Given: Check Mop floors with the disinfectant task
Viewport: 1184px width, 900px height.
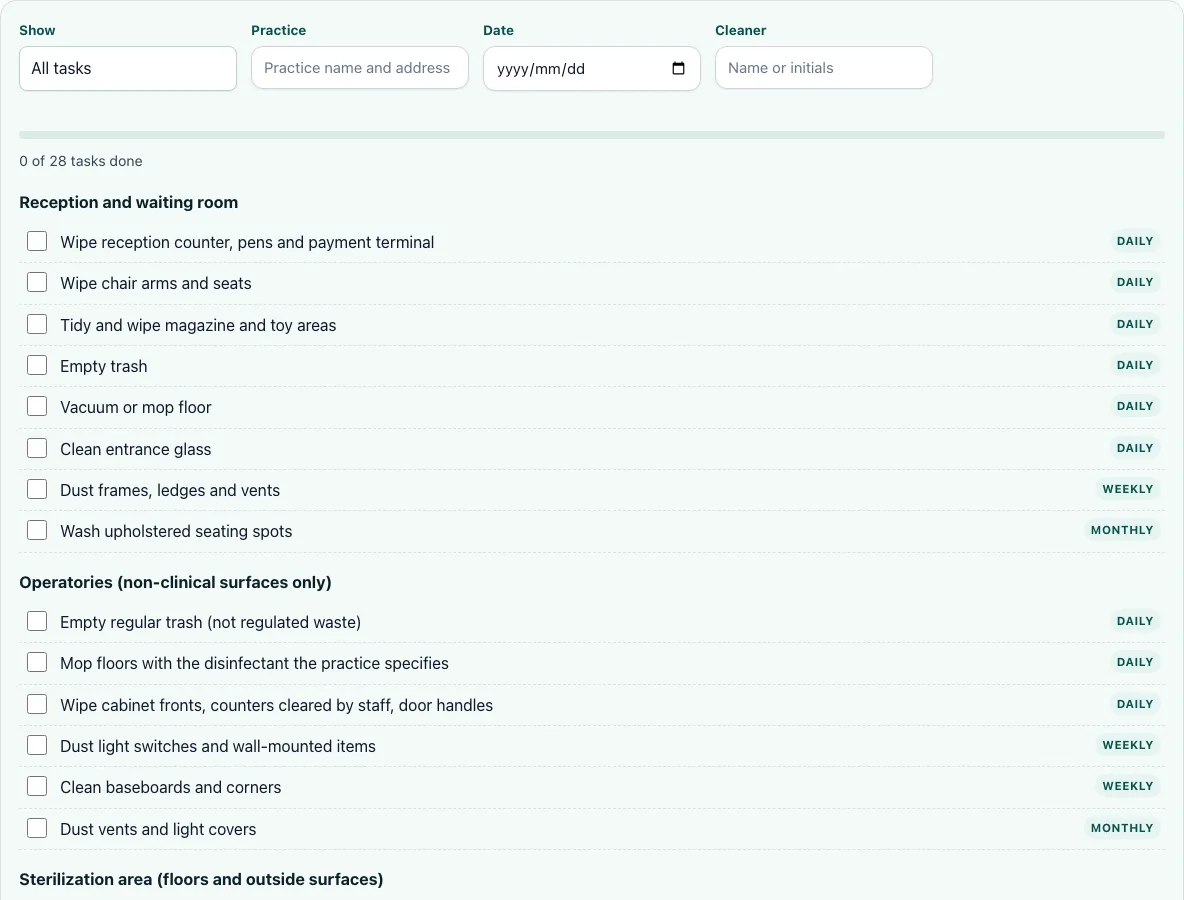Looking at the screenshot, I should tap(37, 662).
